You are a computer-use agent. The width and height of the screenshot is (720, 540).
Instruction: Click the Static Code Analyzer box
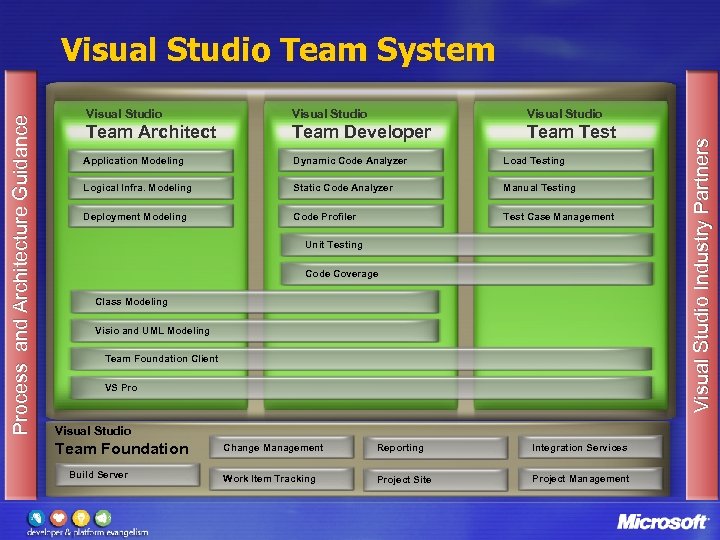[x=361, y=188]
